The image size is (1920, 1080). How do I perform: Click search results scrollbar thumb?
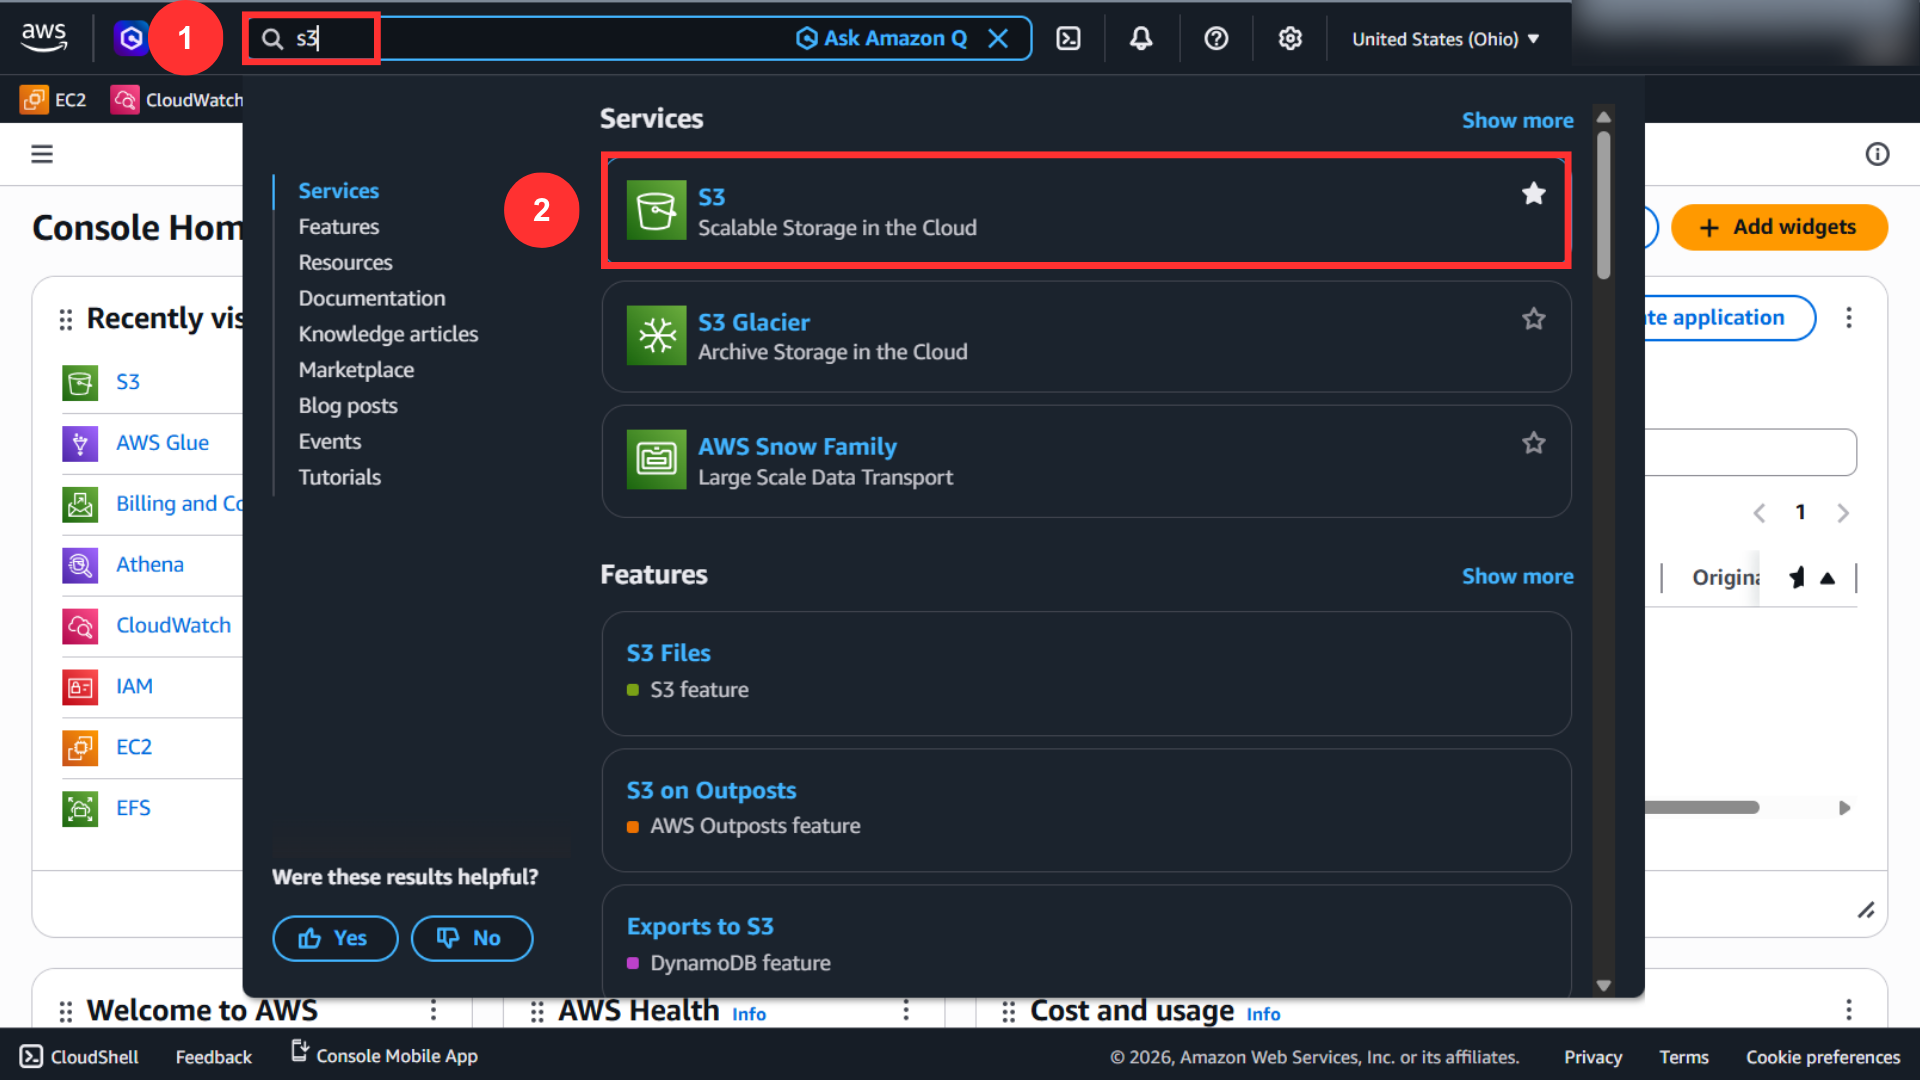1603,205
